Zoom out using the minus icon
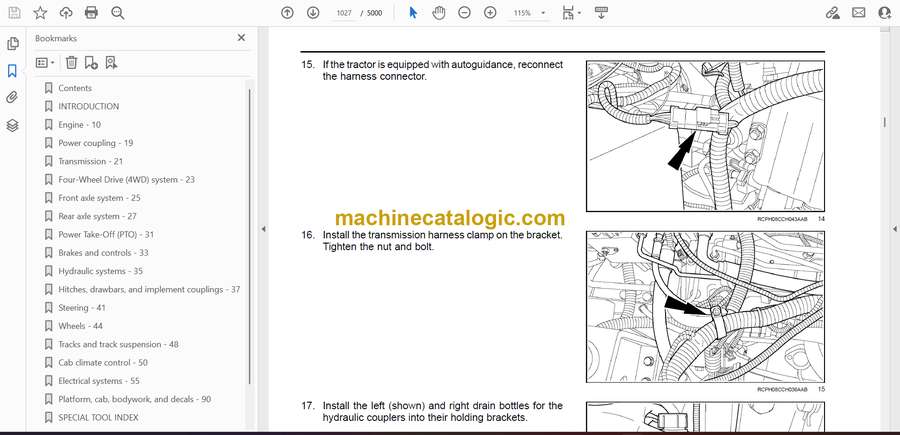 464,13
